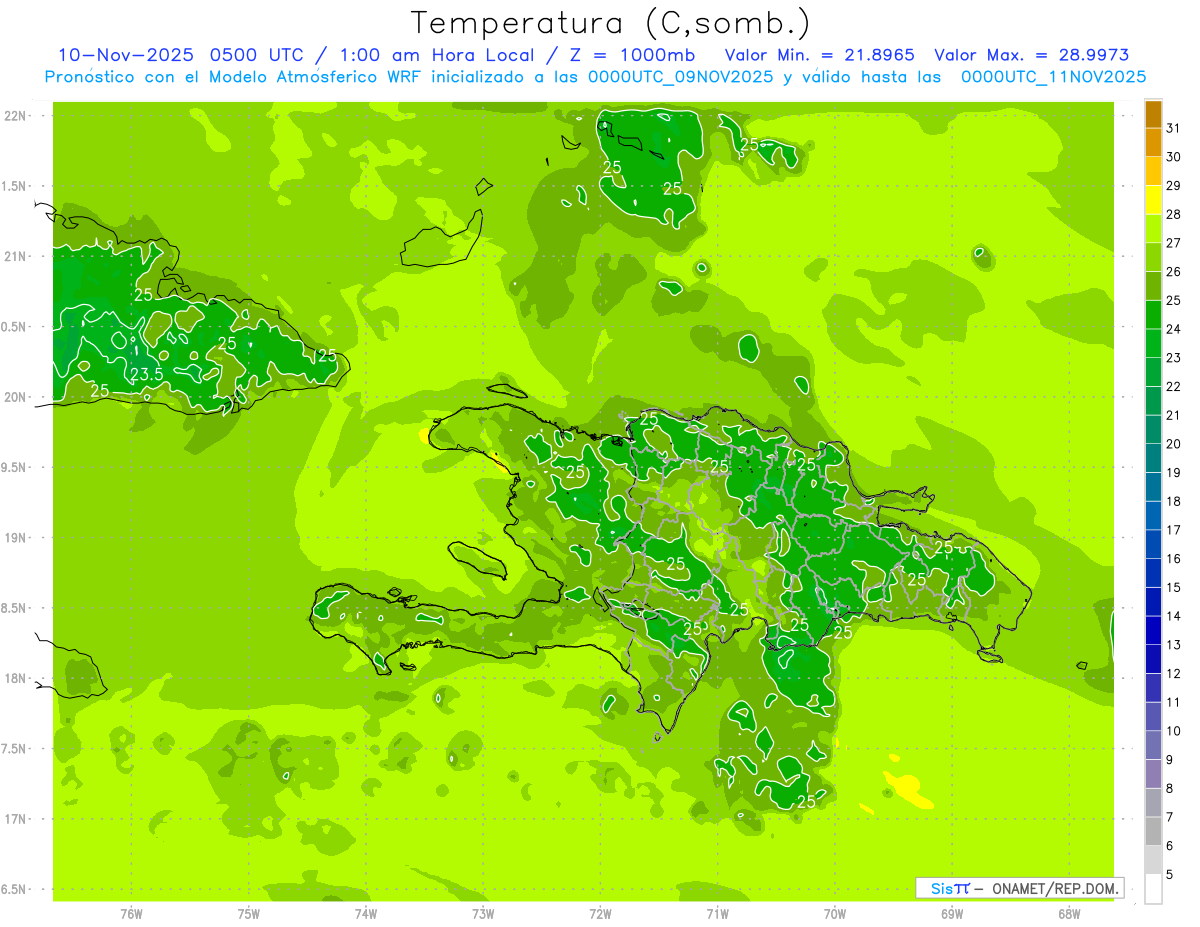The width and height of the screenshot is (1200, 927).
Task: Click the "18N" latitude axis label
Action: [17, 678]
